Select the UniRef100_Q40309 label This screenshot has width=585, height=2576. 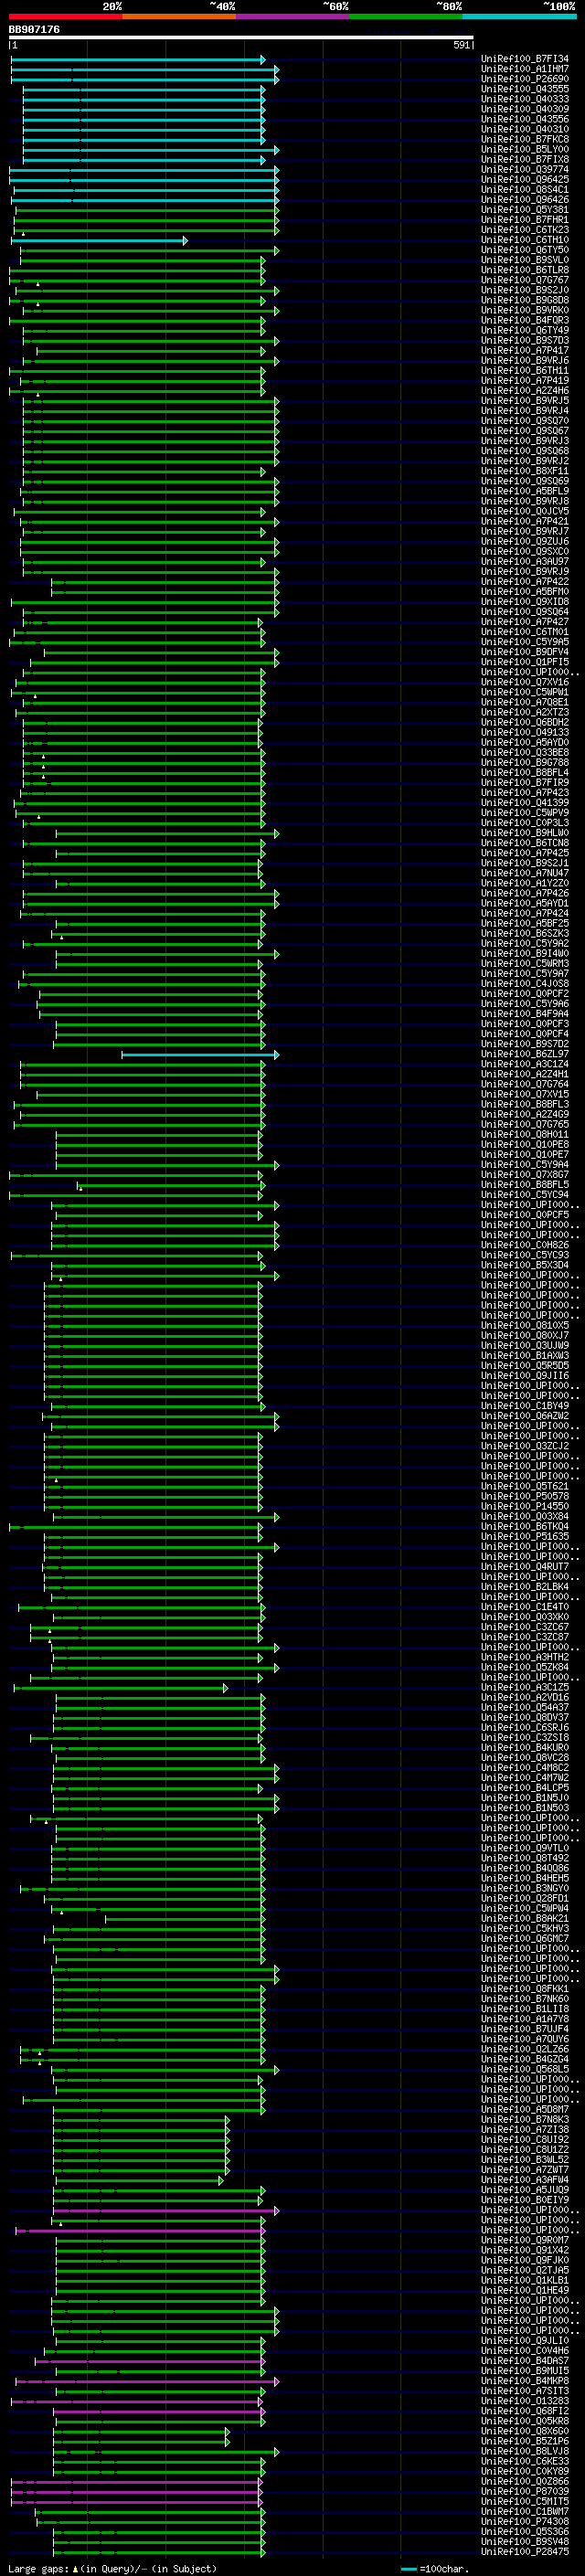[525, 110]
